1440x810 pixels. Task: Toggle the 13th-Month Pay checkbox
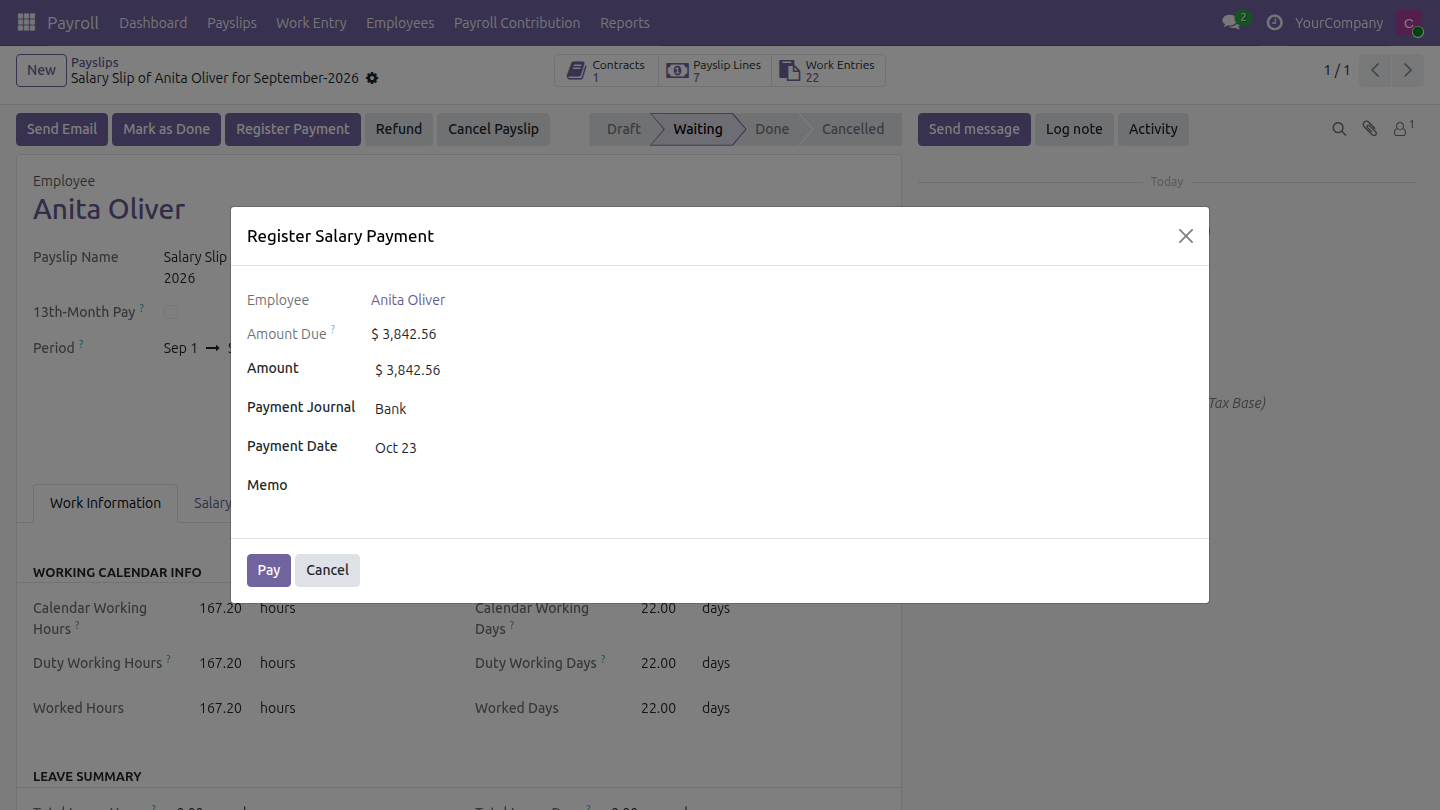coord(171,312)
